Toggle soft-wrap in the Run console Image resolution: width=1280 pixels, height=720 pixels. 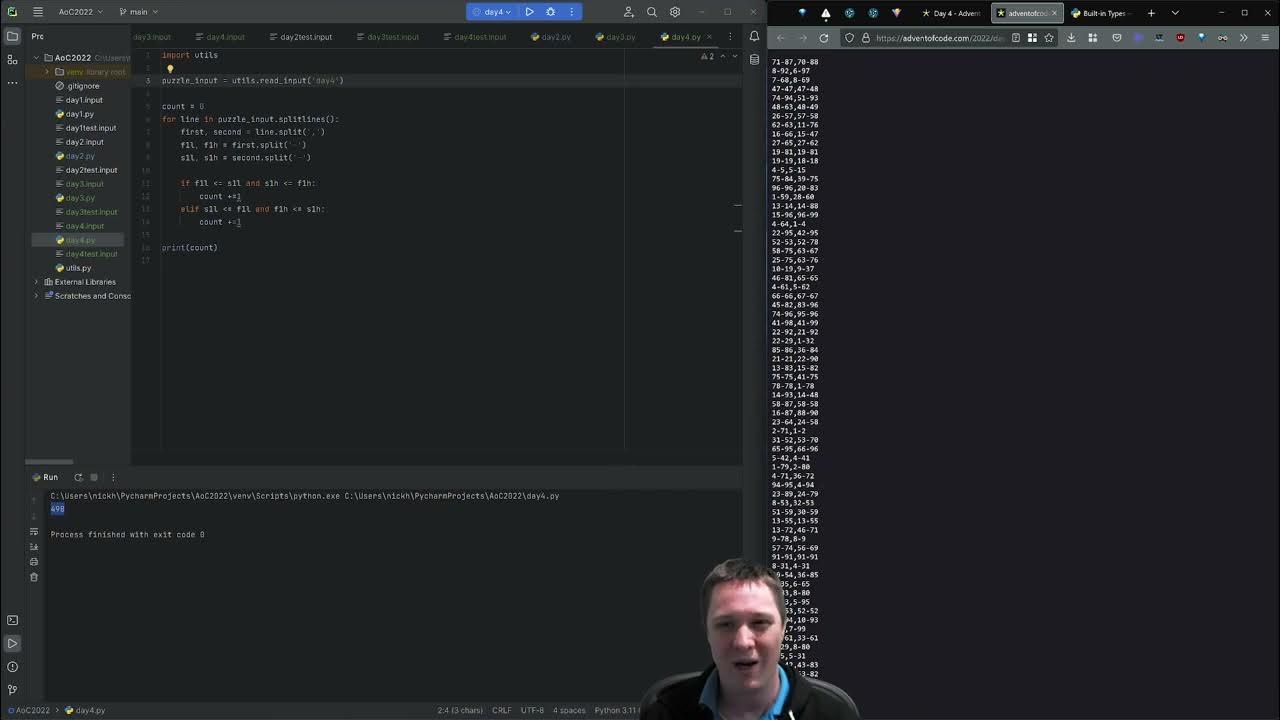tap(33, 532)
